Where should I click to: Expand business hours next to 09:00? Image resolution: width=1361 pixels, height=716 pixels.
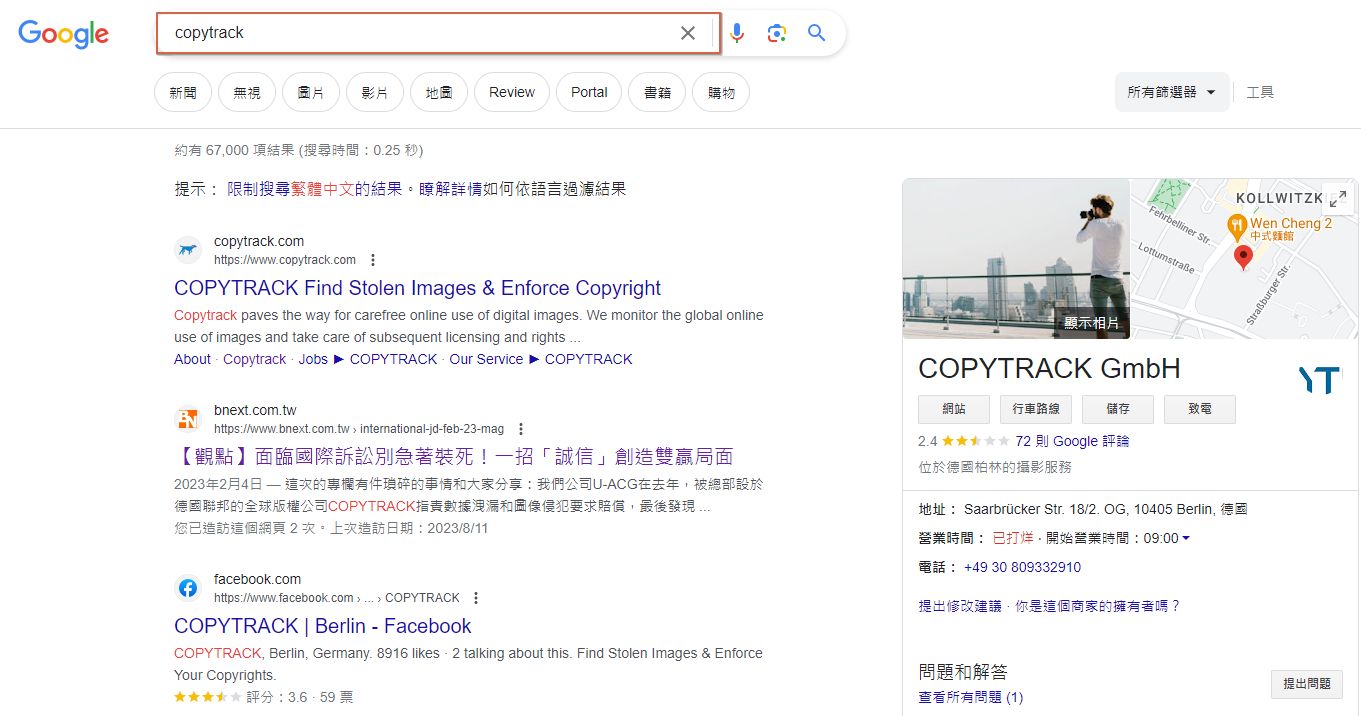pyautogui.click(x=1186, y=538)
